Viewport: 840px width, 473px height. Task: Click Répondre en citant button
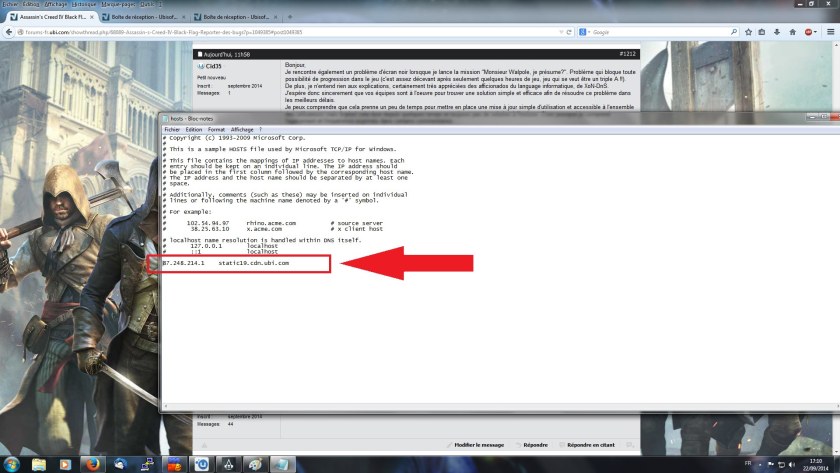click(x=587, y=445)
